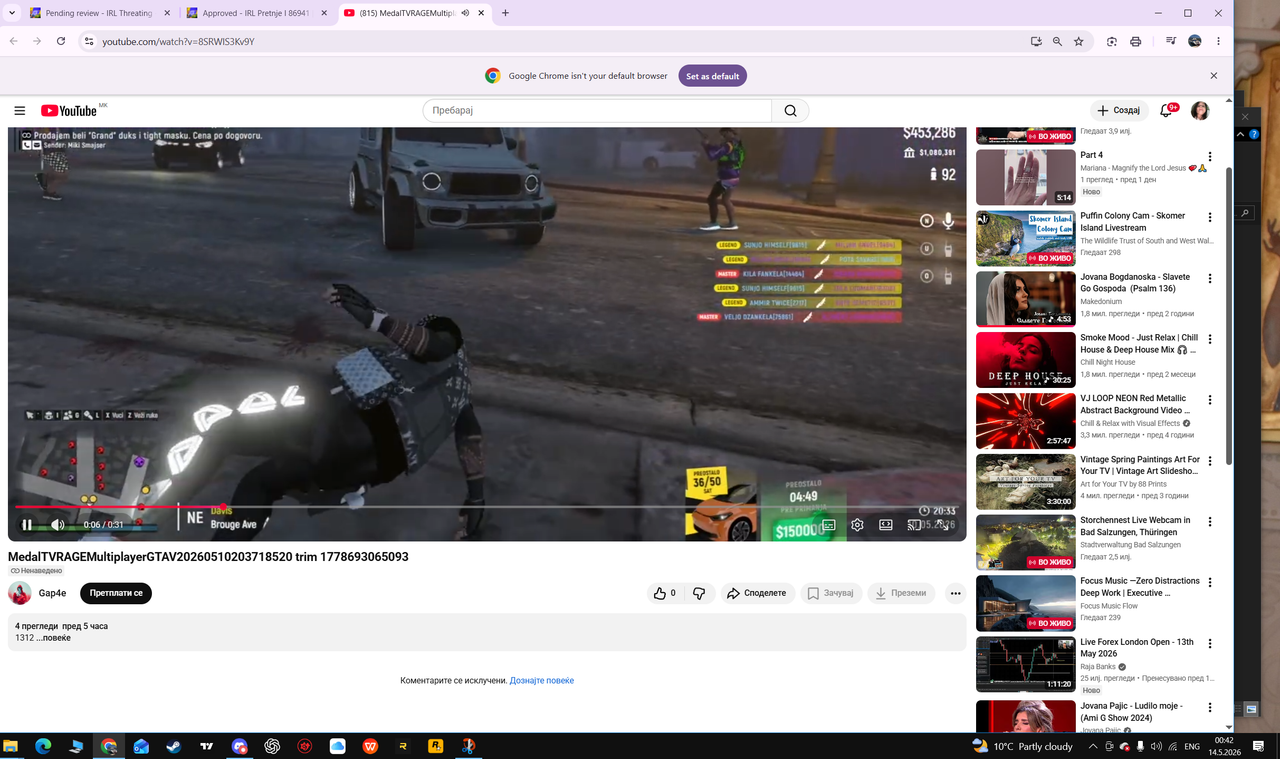Open the Gap4e channel avatar

(20, 593)
